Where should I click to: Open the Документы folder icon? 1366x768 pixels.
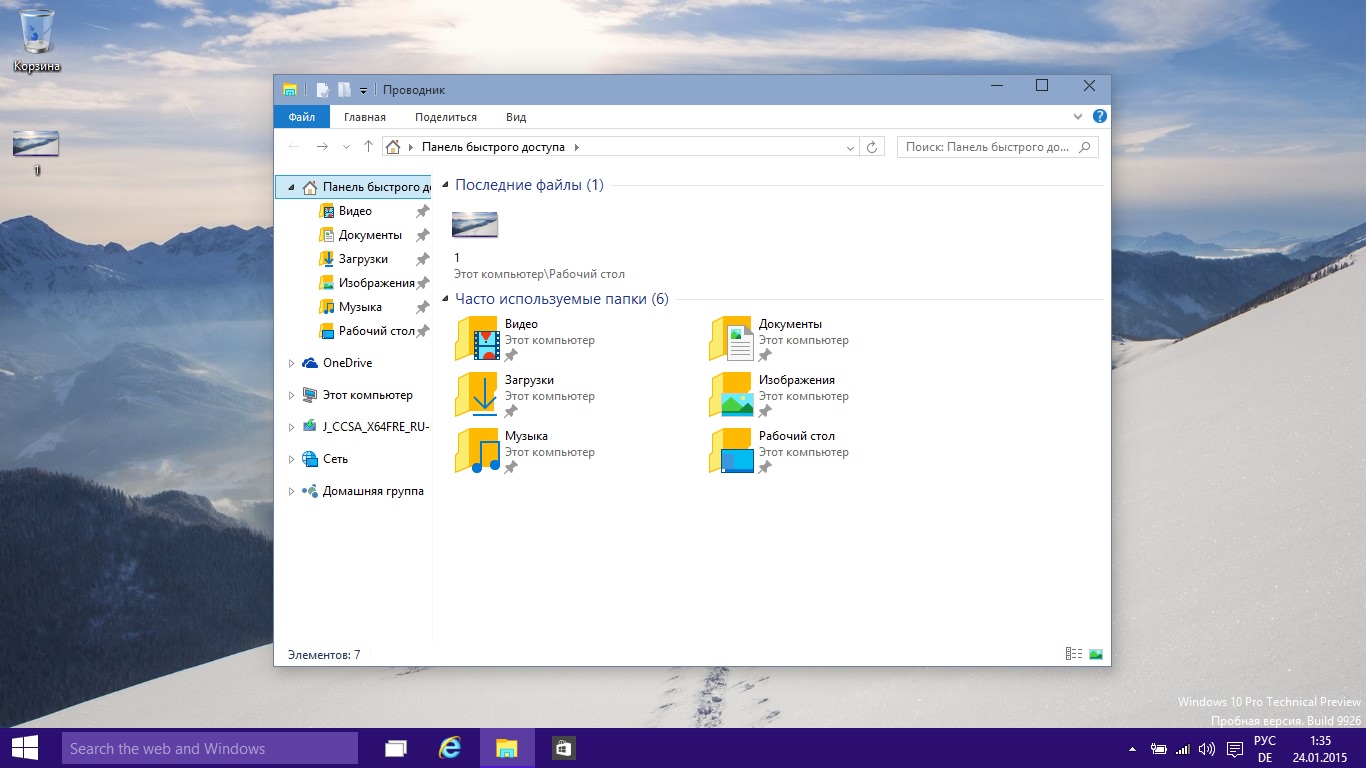pos(731,338)
